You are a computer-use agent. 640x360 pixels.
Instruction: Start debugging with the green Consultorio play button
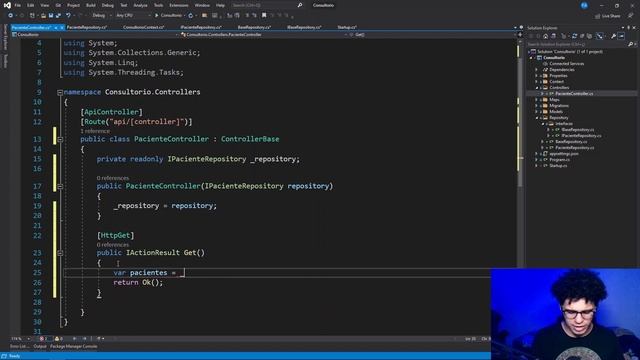(168, 16)
